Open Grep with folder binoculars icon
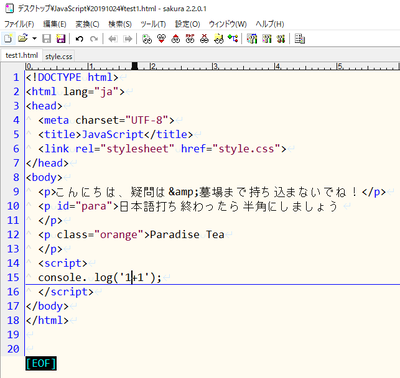Viewport: 400px width, 378px height. tap(219, 39)
